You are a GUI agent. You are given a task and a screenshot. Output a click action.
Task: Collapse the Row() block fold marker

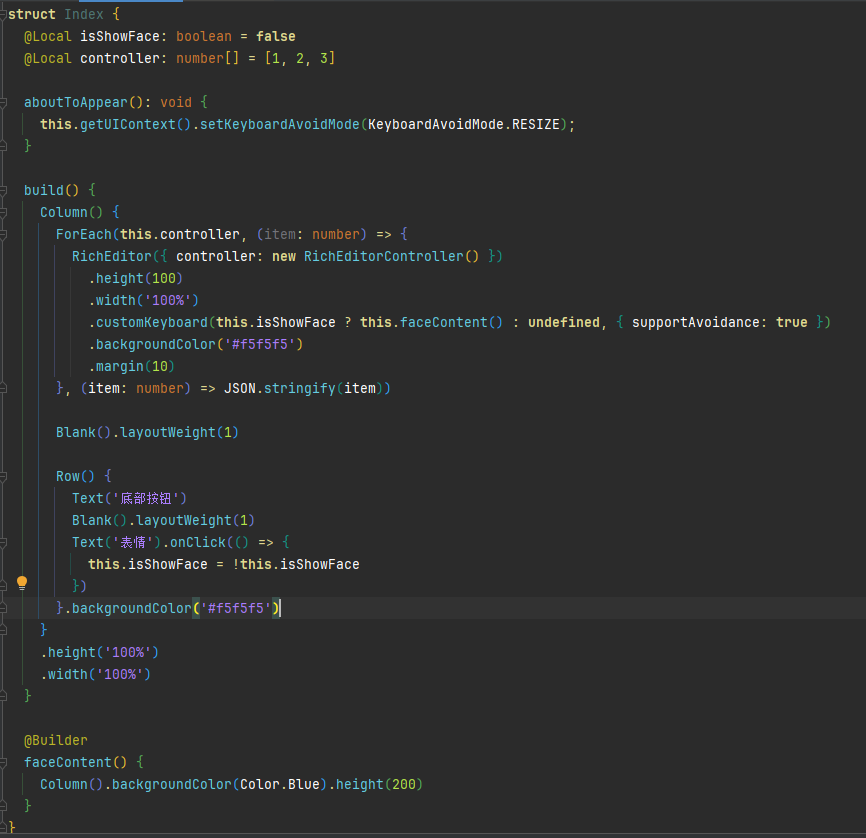(4, 476)
